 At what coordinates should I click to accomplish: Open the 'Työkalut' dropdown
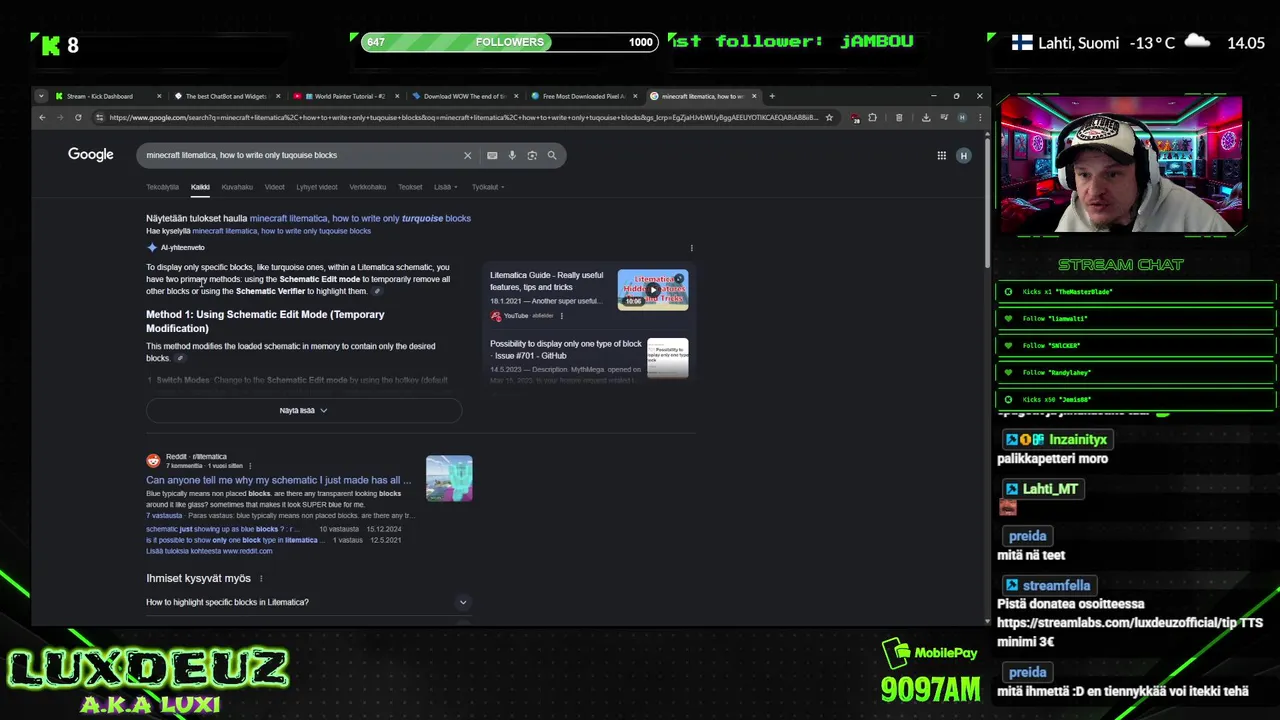[488, 187]
